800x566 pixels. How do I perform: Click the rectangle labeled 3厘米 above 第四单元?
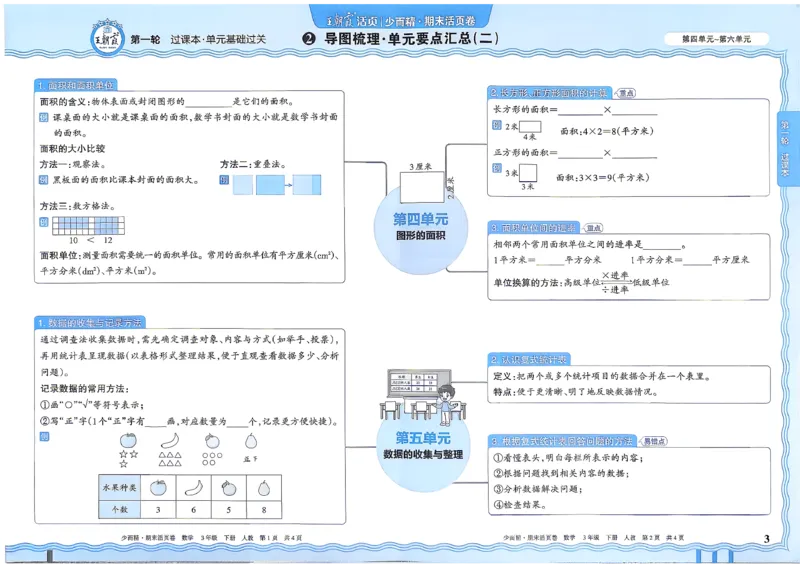pyautogui.click(x=421, y=187)
